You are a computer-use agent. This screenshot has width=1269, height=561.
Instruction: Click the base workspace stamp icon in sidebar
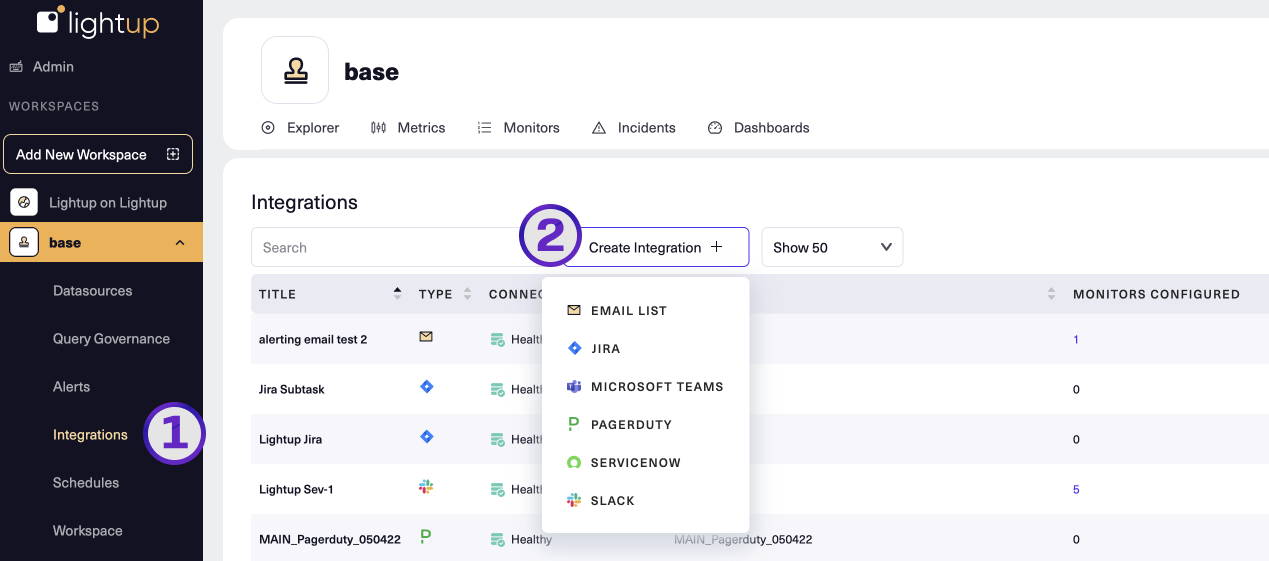tap(24, 242)
